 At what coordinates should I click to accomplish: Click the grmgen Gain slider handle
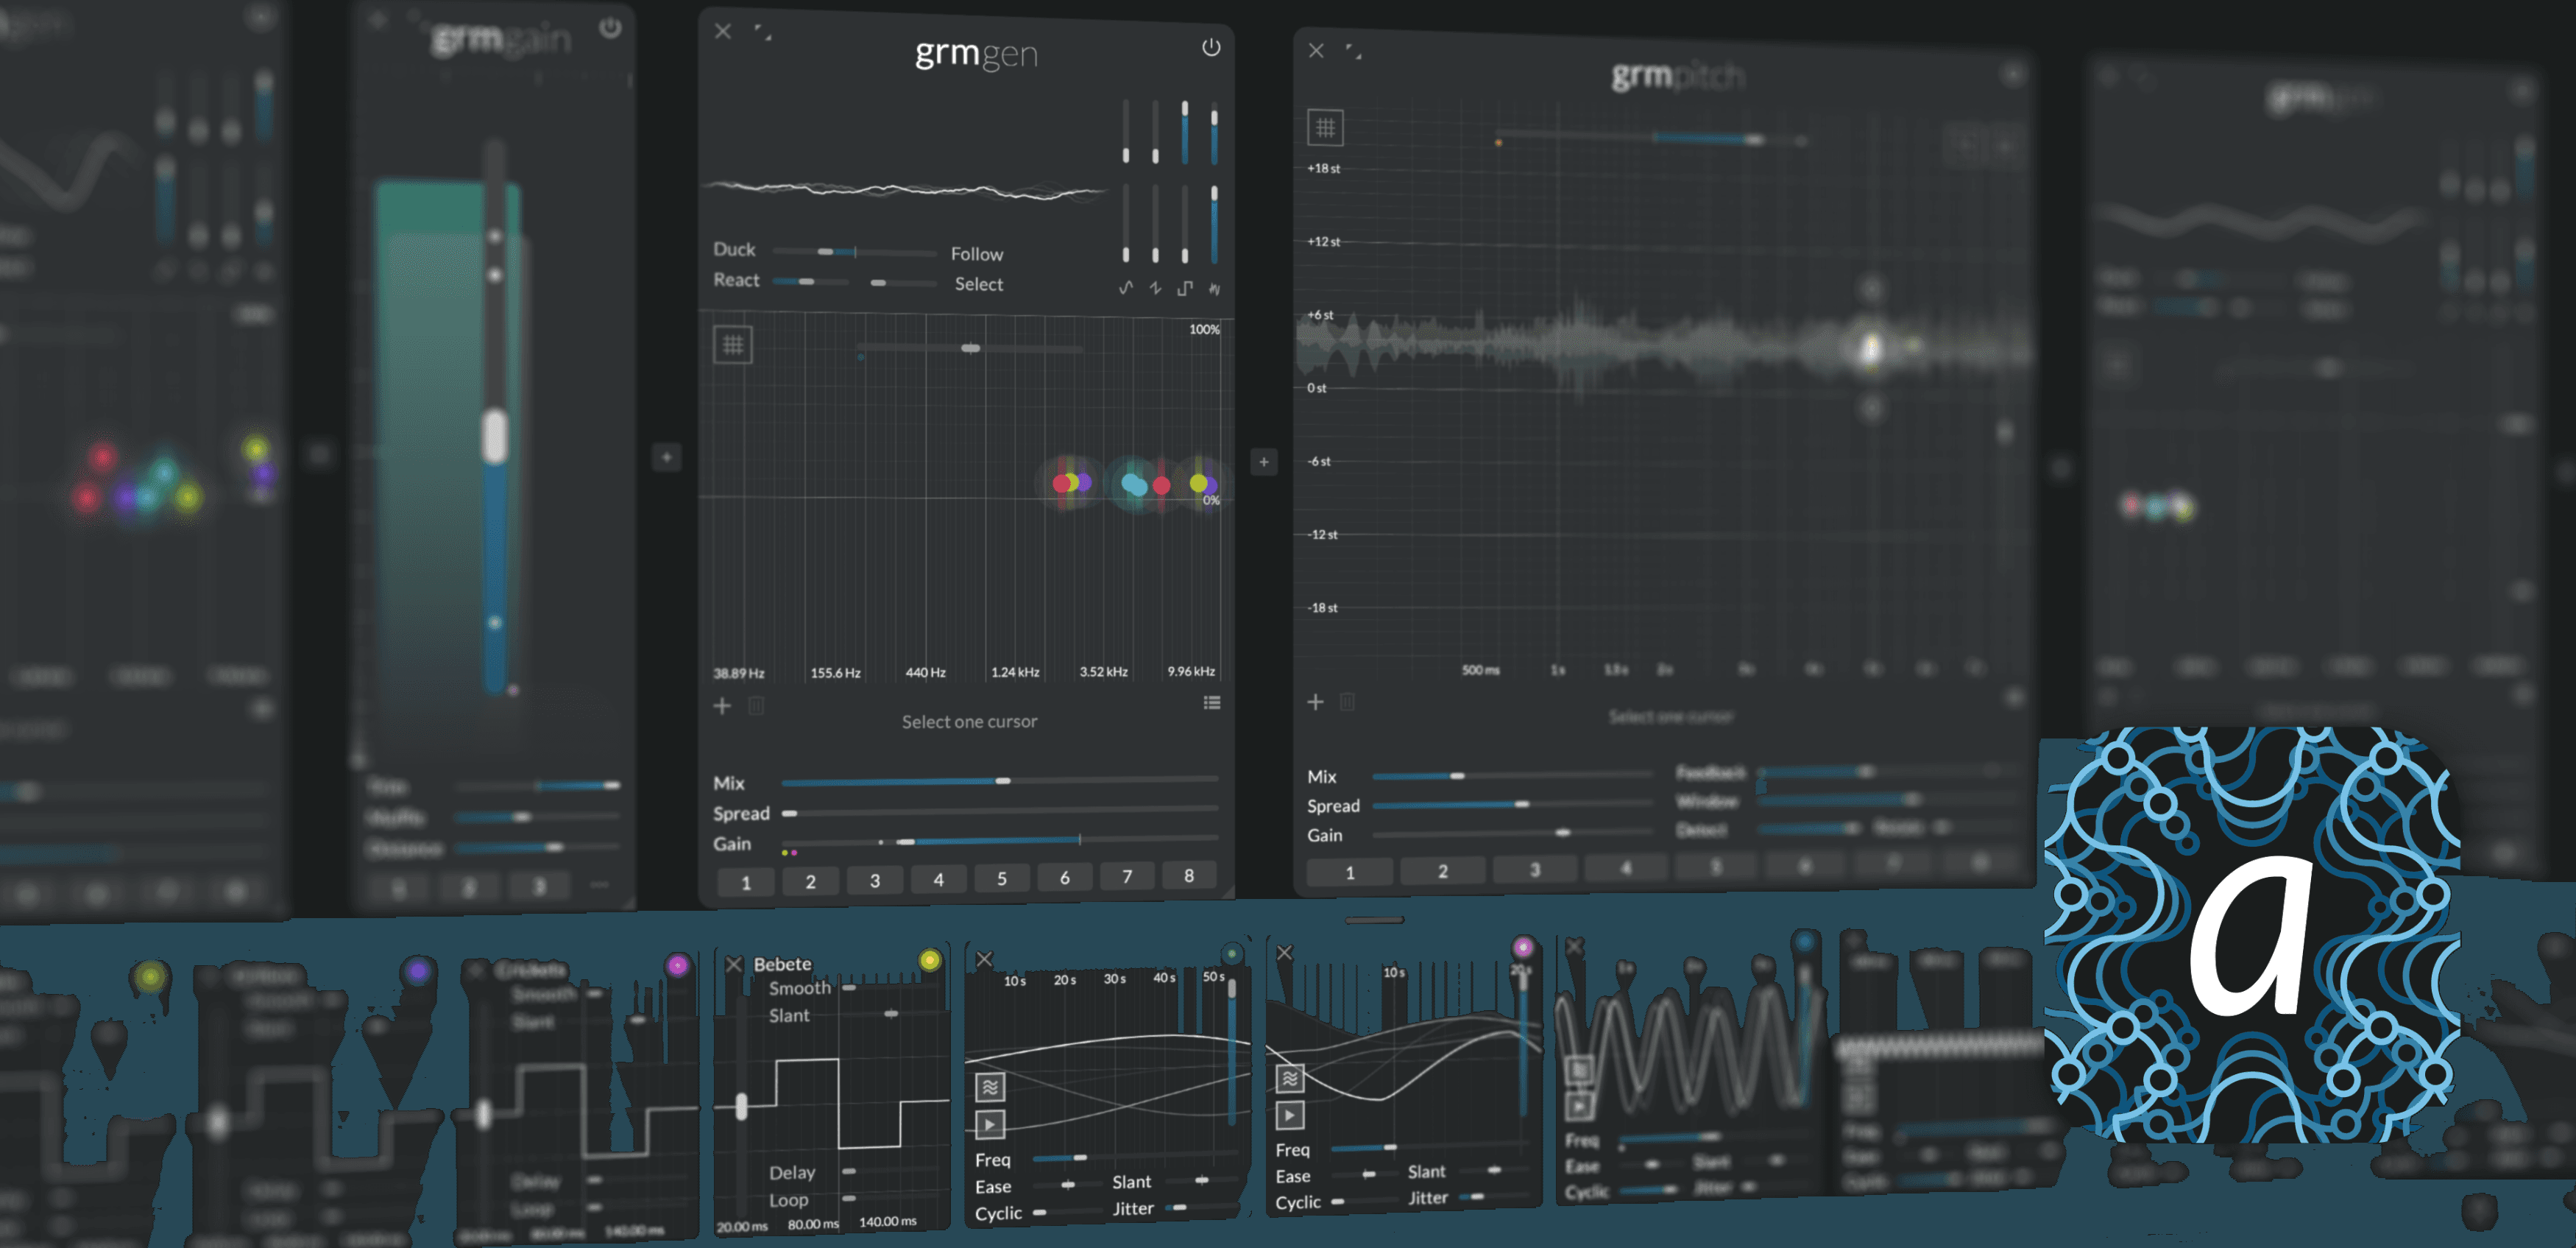coord(905,842)
